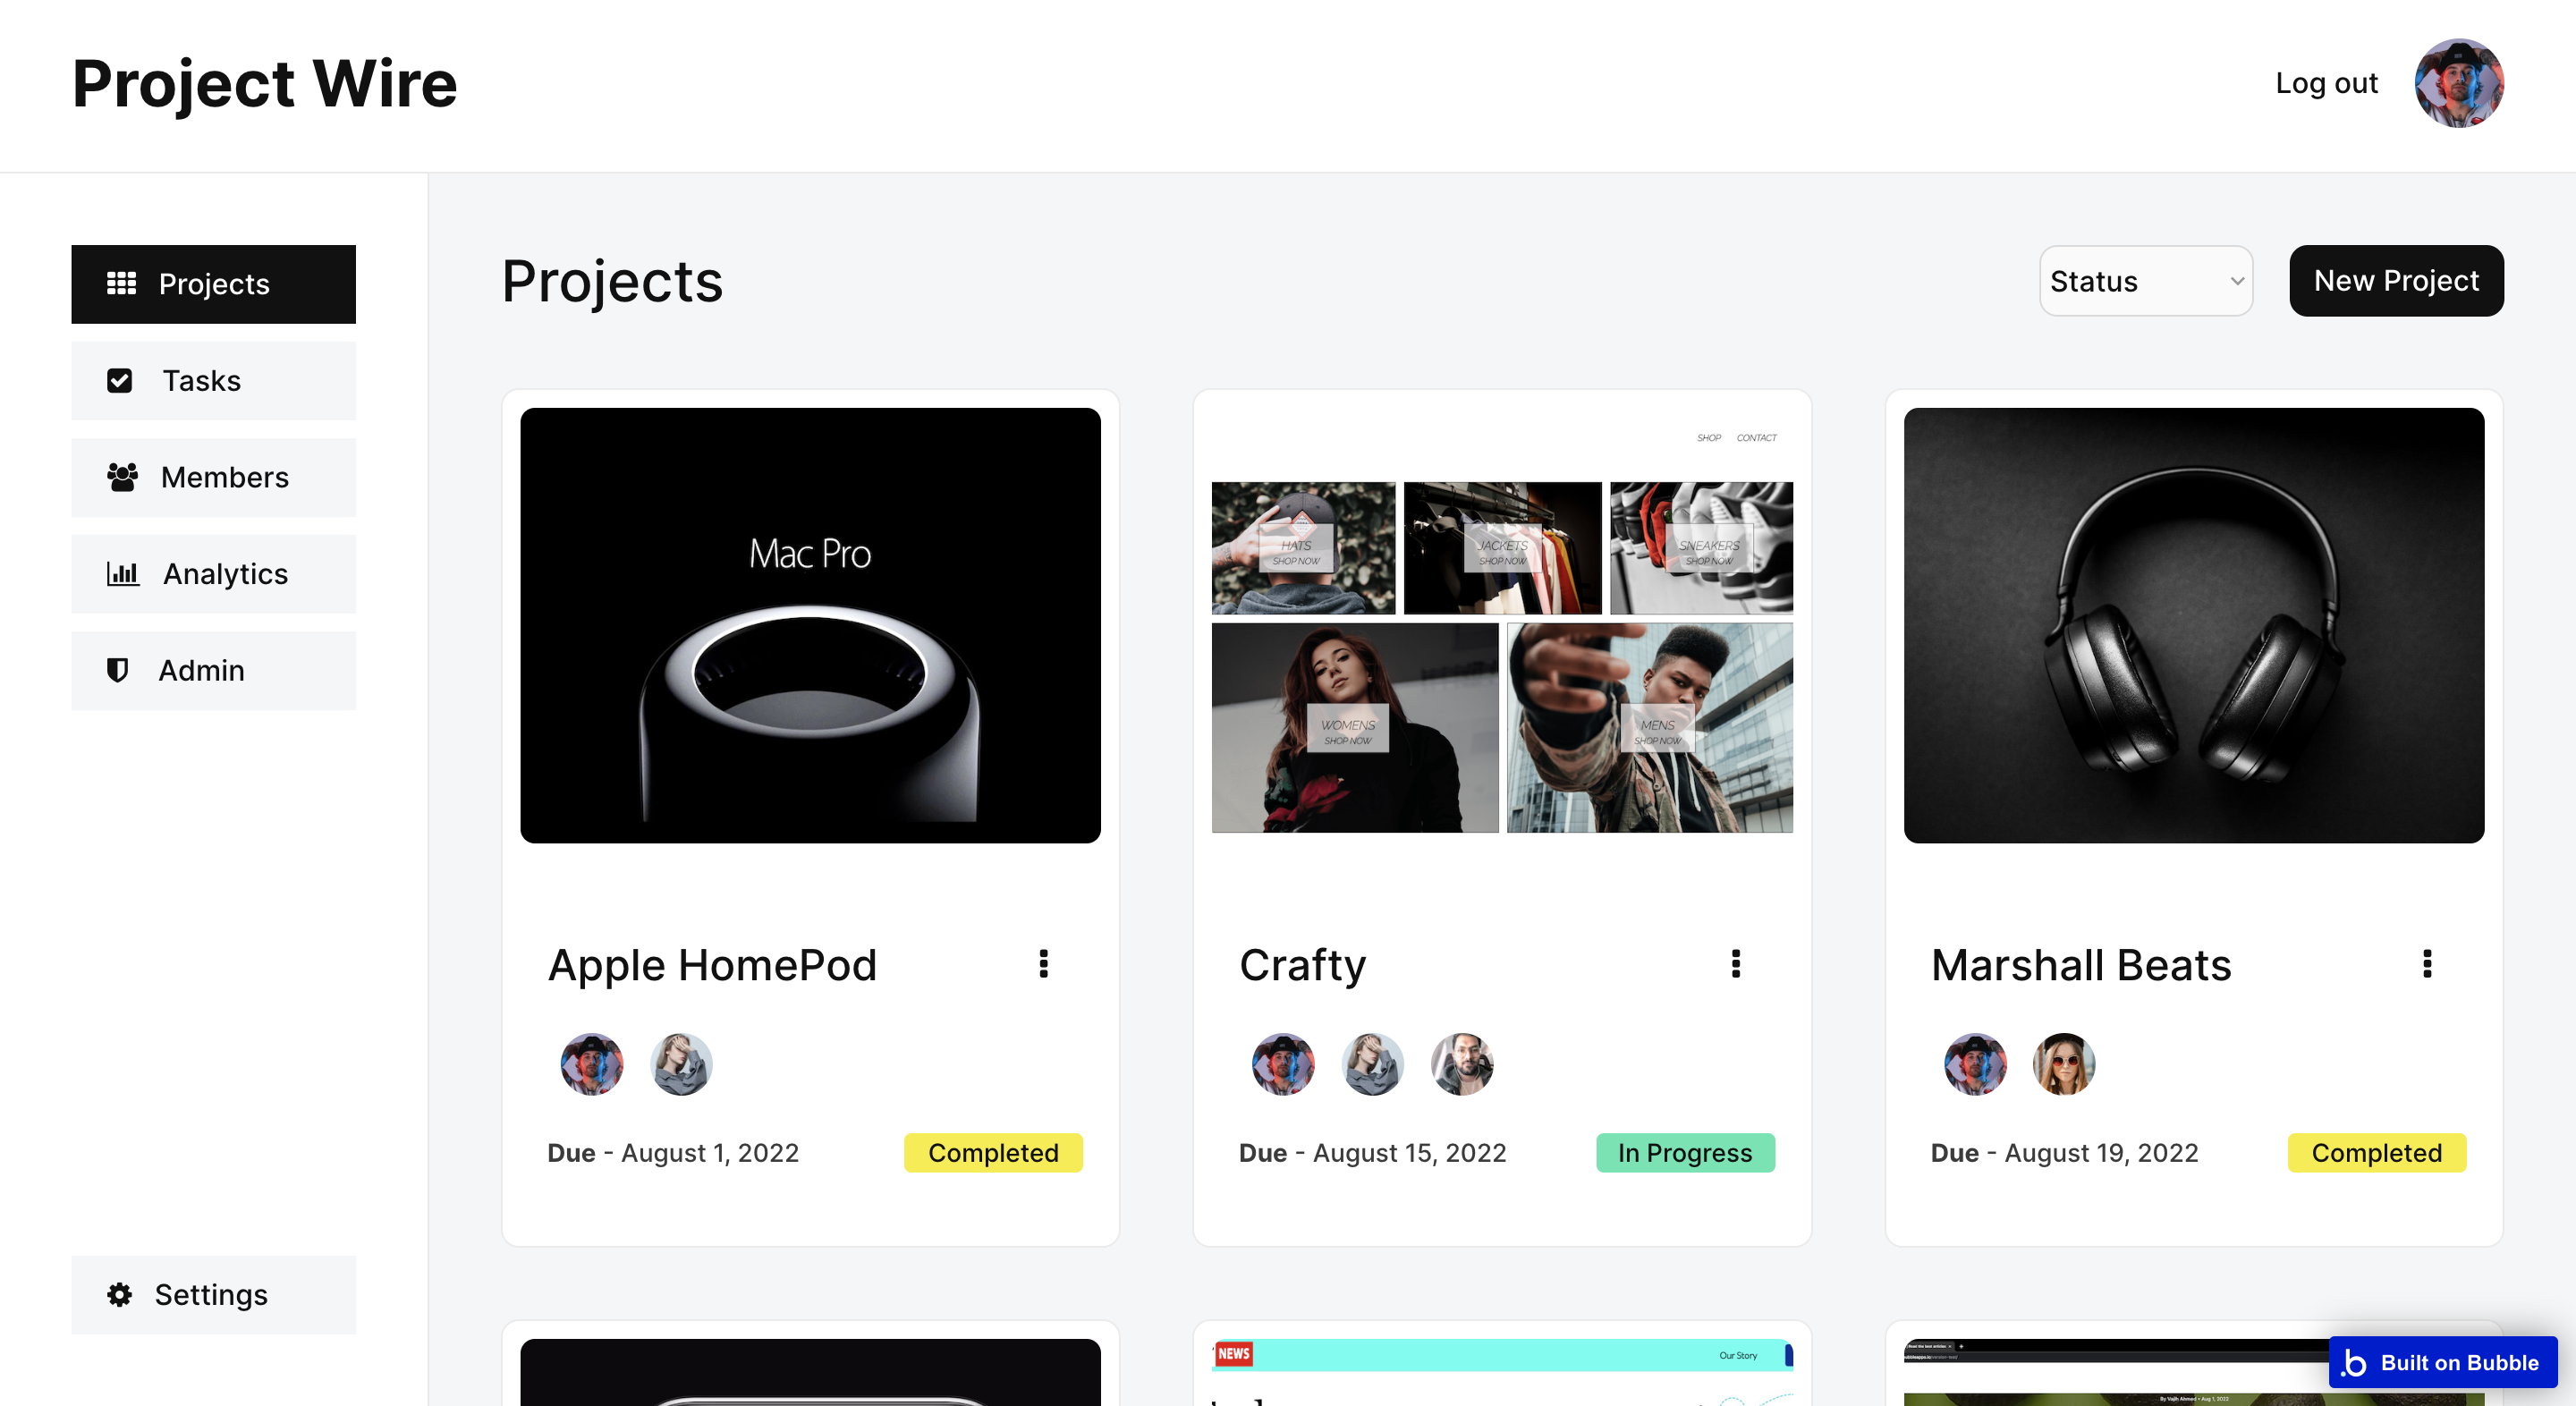Expand Marshall Beats three-dot options menu
The width and height of the screenshot is (2576, 1406).
pyautogui.click(x=2427, y=964)
